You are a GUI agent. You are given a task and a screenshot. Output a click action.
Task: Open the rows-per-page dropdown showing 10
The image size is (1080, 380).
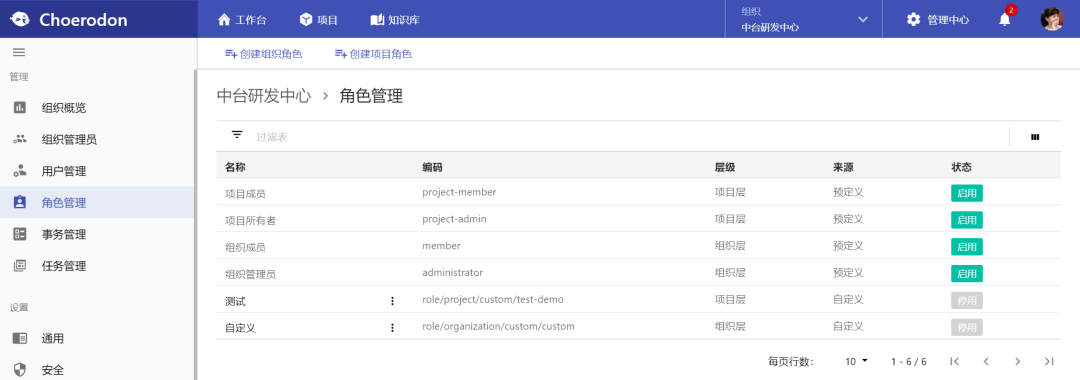coord(857,361)
